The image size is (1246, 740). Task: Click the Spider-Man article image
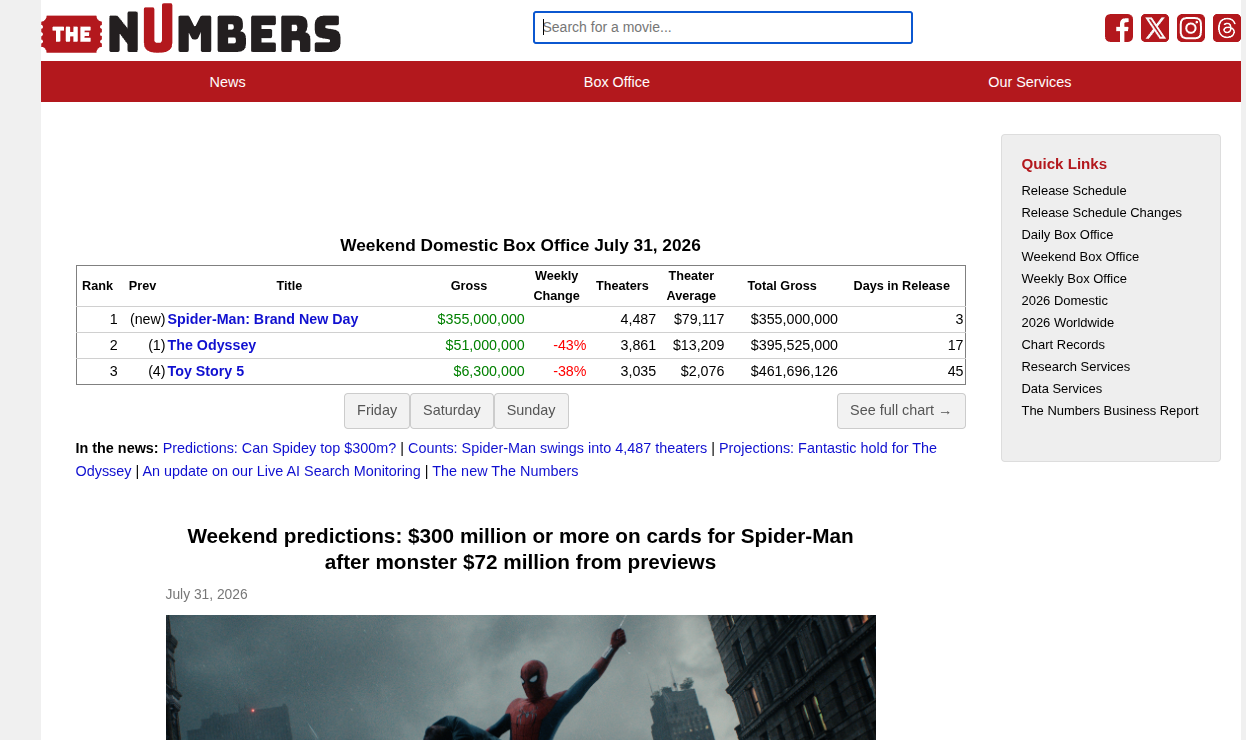point(521,677)
